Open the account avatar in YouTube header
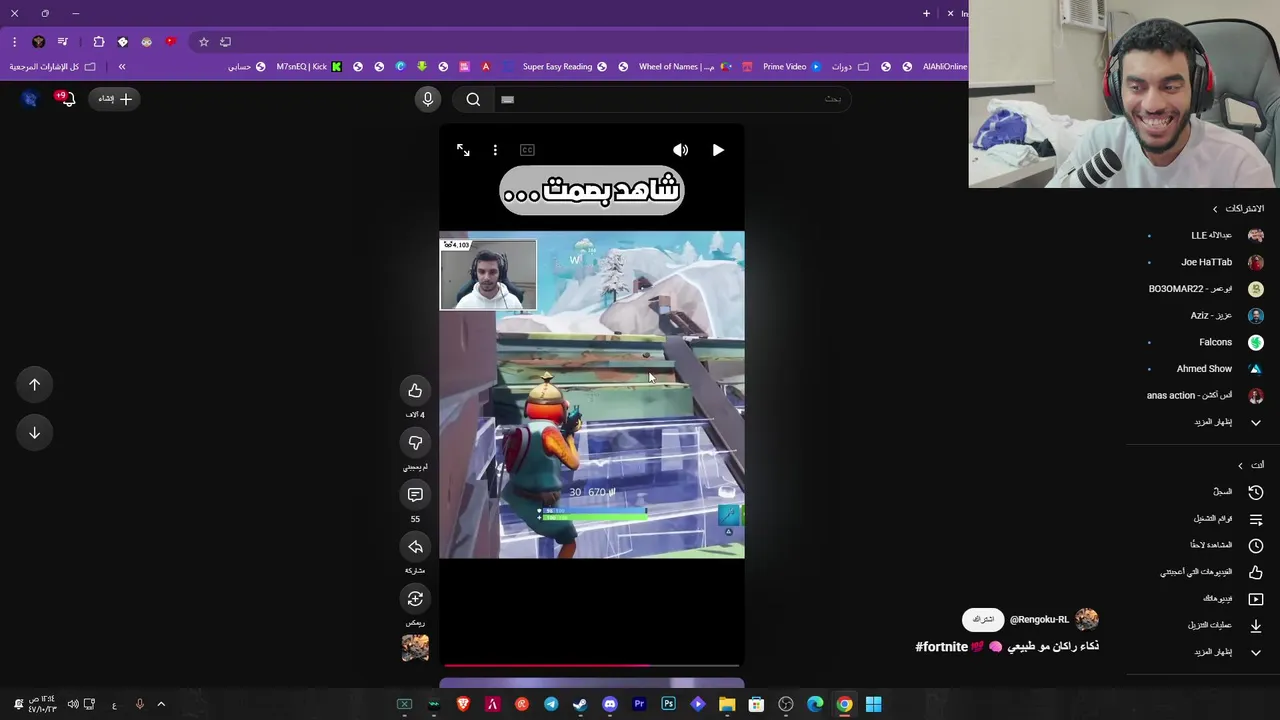The image size is (1280, 720). [29, 99]
